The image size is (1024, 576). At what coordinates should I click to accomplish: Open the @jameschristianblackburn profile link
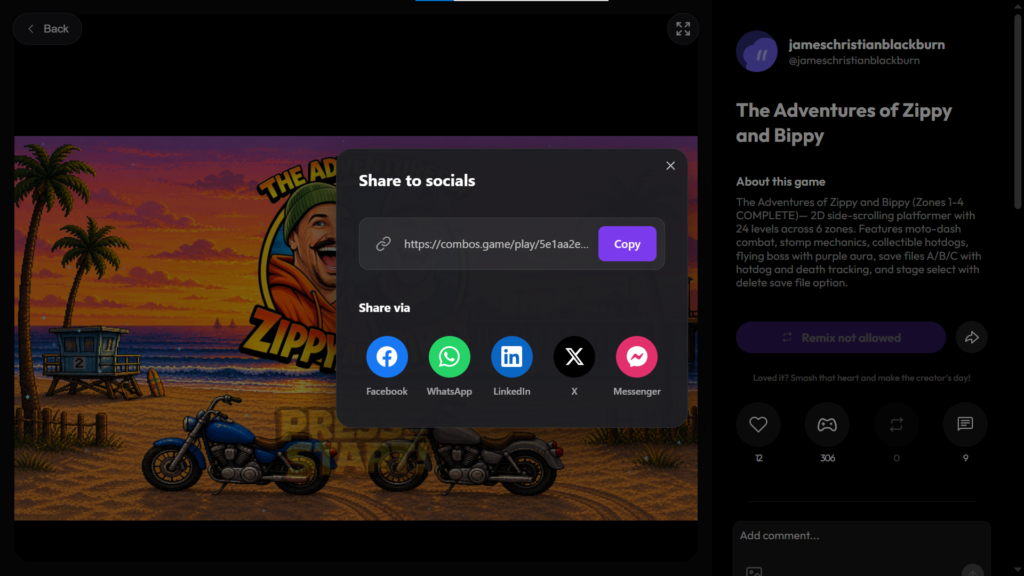854,60
